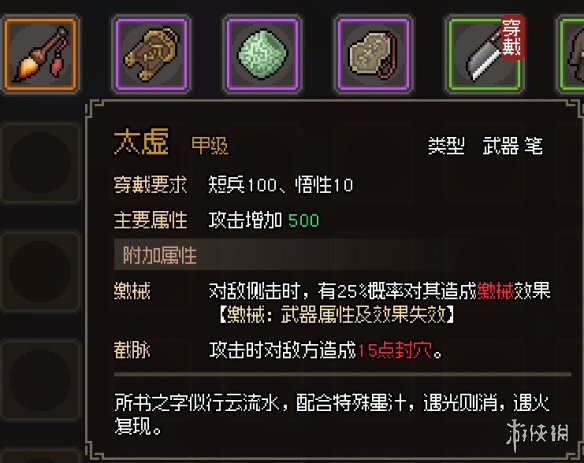Click the 太虚 item name title
The image size is (584, 463).
coord(141,142)
